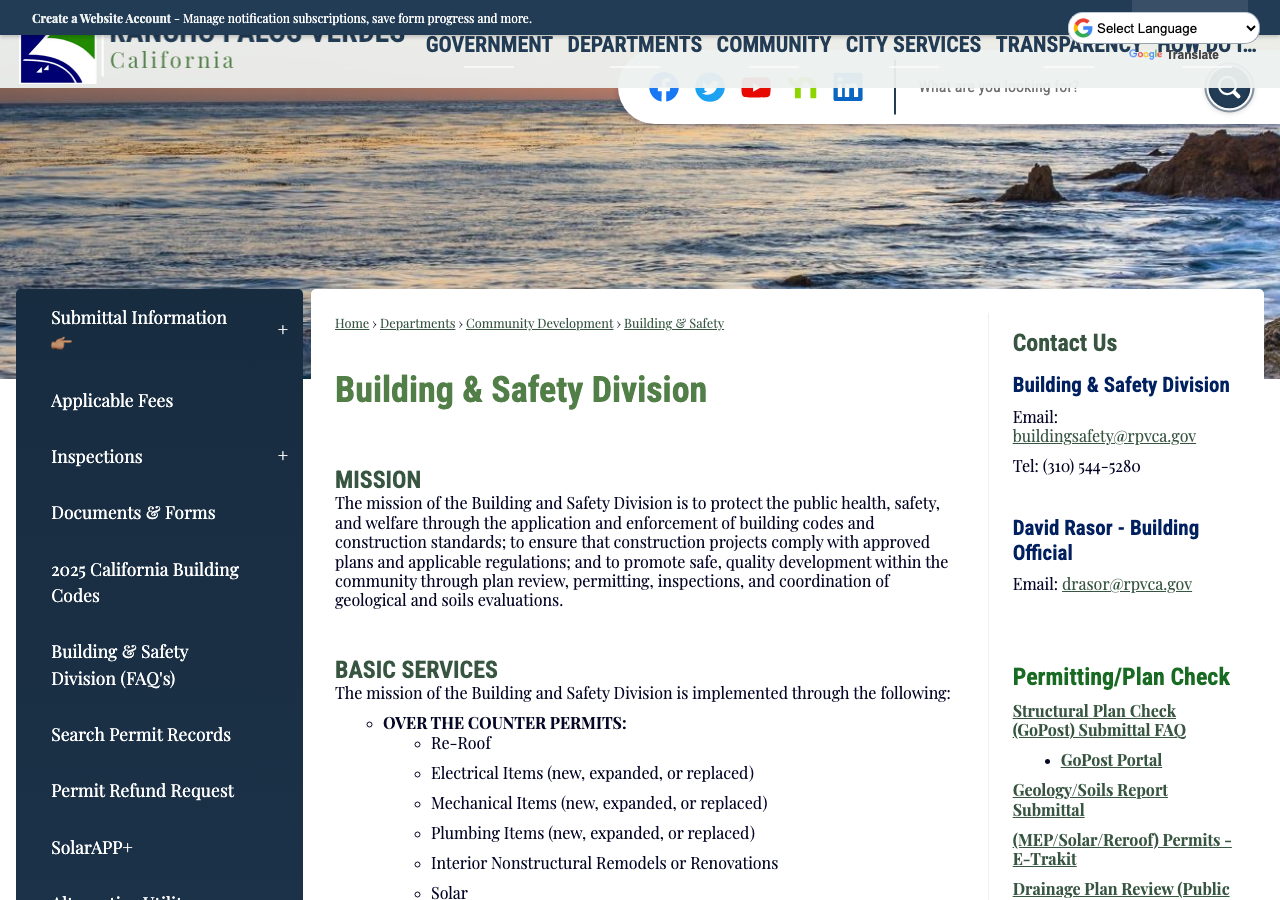Screen dimensions: 1280x900
Task: Click the magnifying glass search button
Action: (1229, 87)
